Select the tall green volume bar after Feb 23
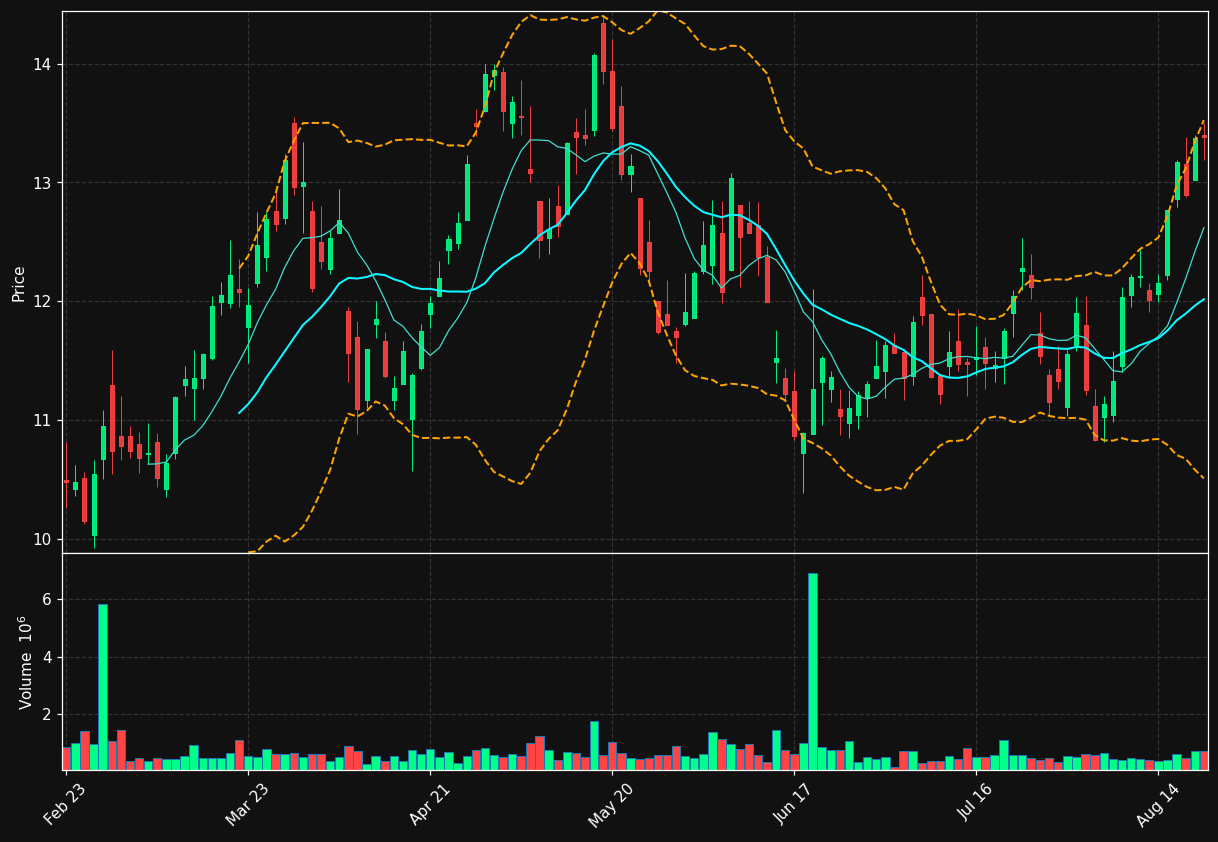The width and height of the screenshot is (1218, 842). pos(103,687)
